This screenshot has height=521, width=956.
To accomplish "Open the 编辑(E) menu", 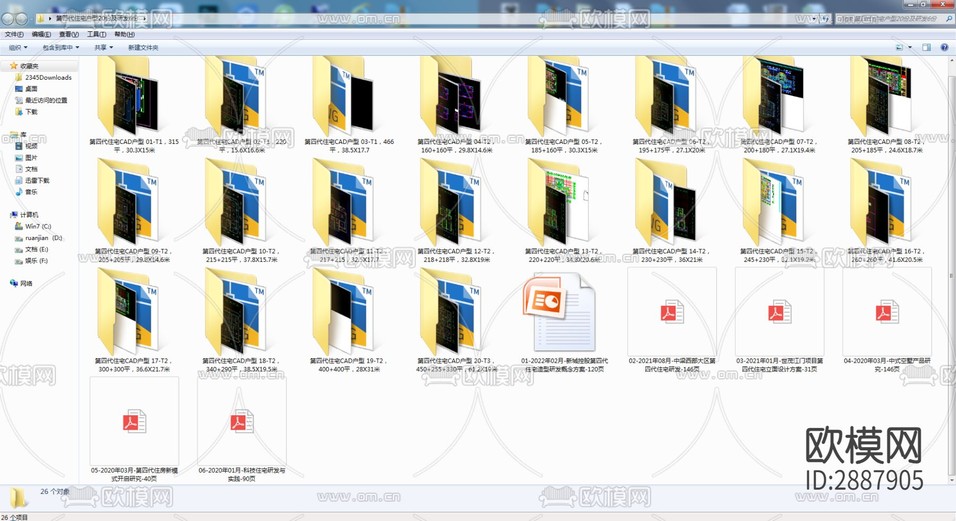I will point(41,35).
